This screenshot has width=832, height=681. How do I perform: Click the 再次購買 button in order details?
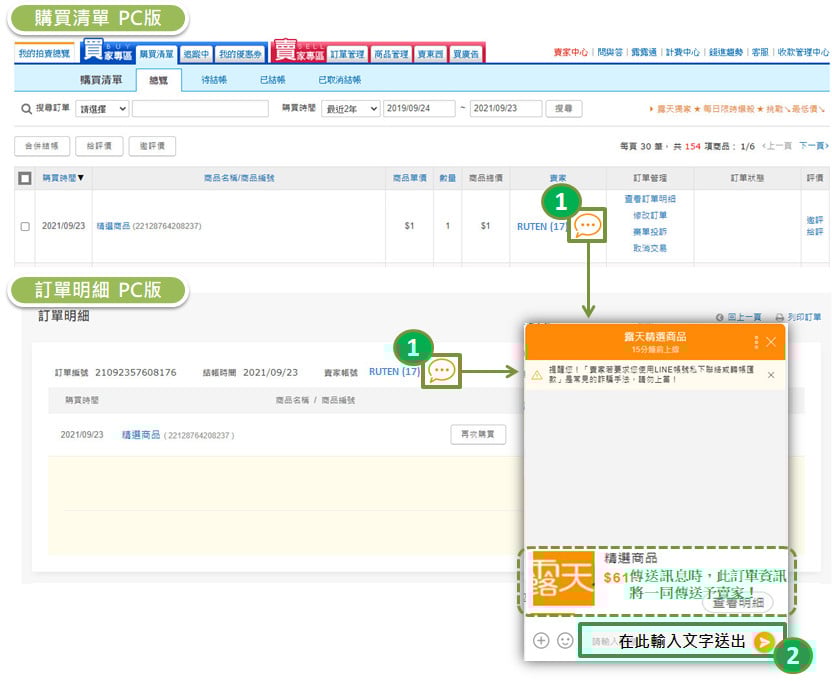(x=478, y=435)
